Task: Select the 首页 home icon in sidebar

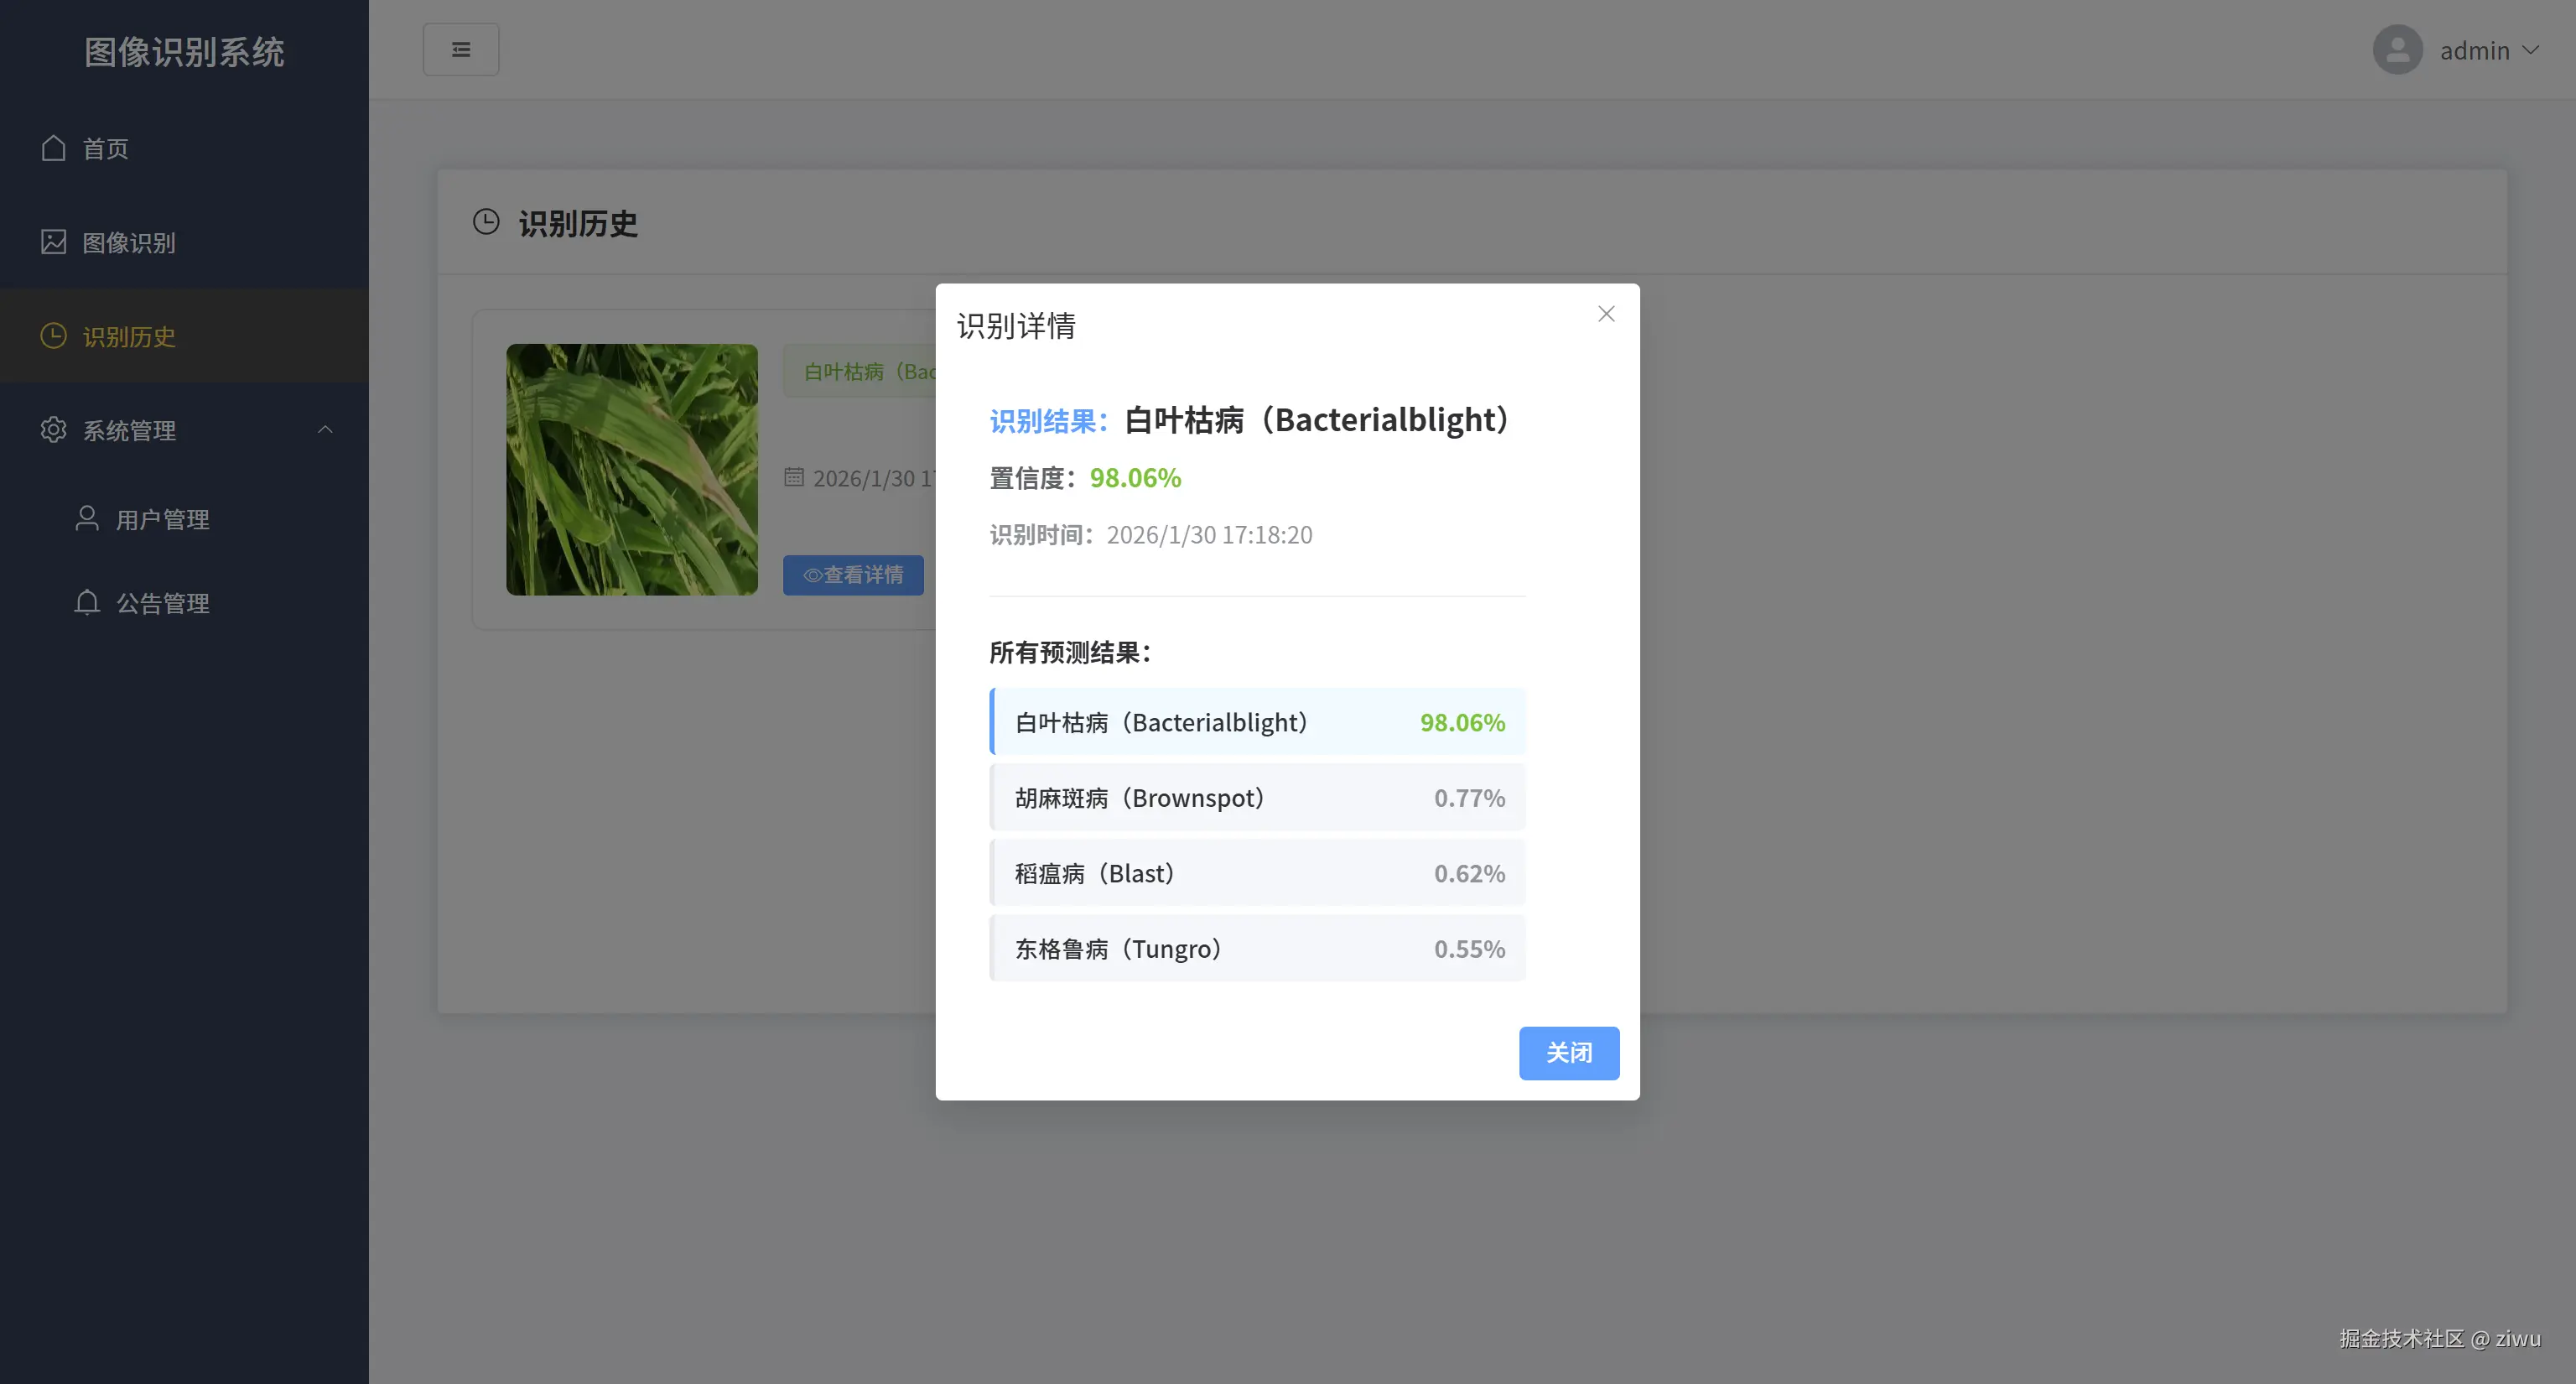Action: 54,148
